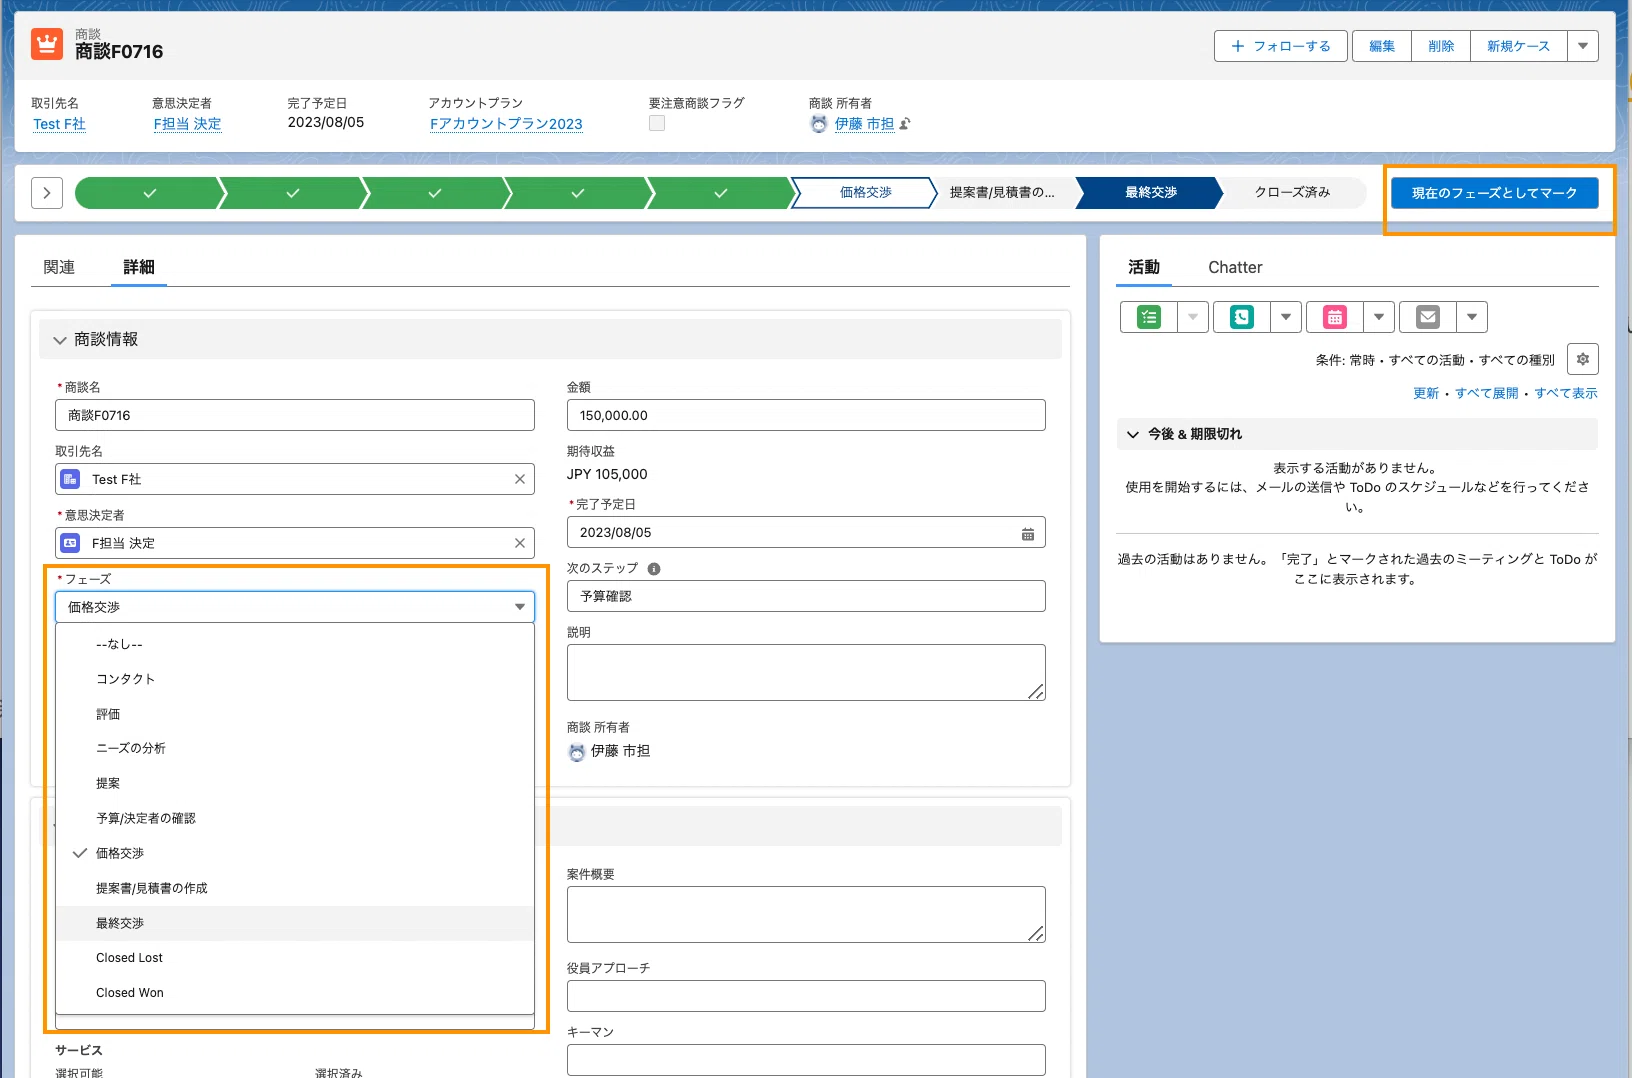Select Closed Lost in the phase list
Image resolution: width=1632 pixels, height=1078 pixels.
pos(295,958)
